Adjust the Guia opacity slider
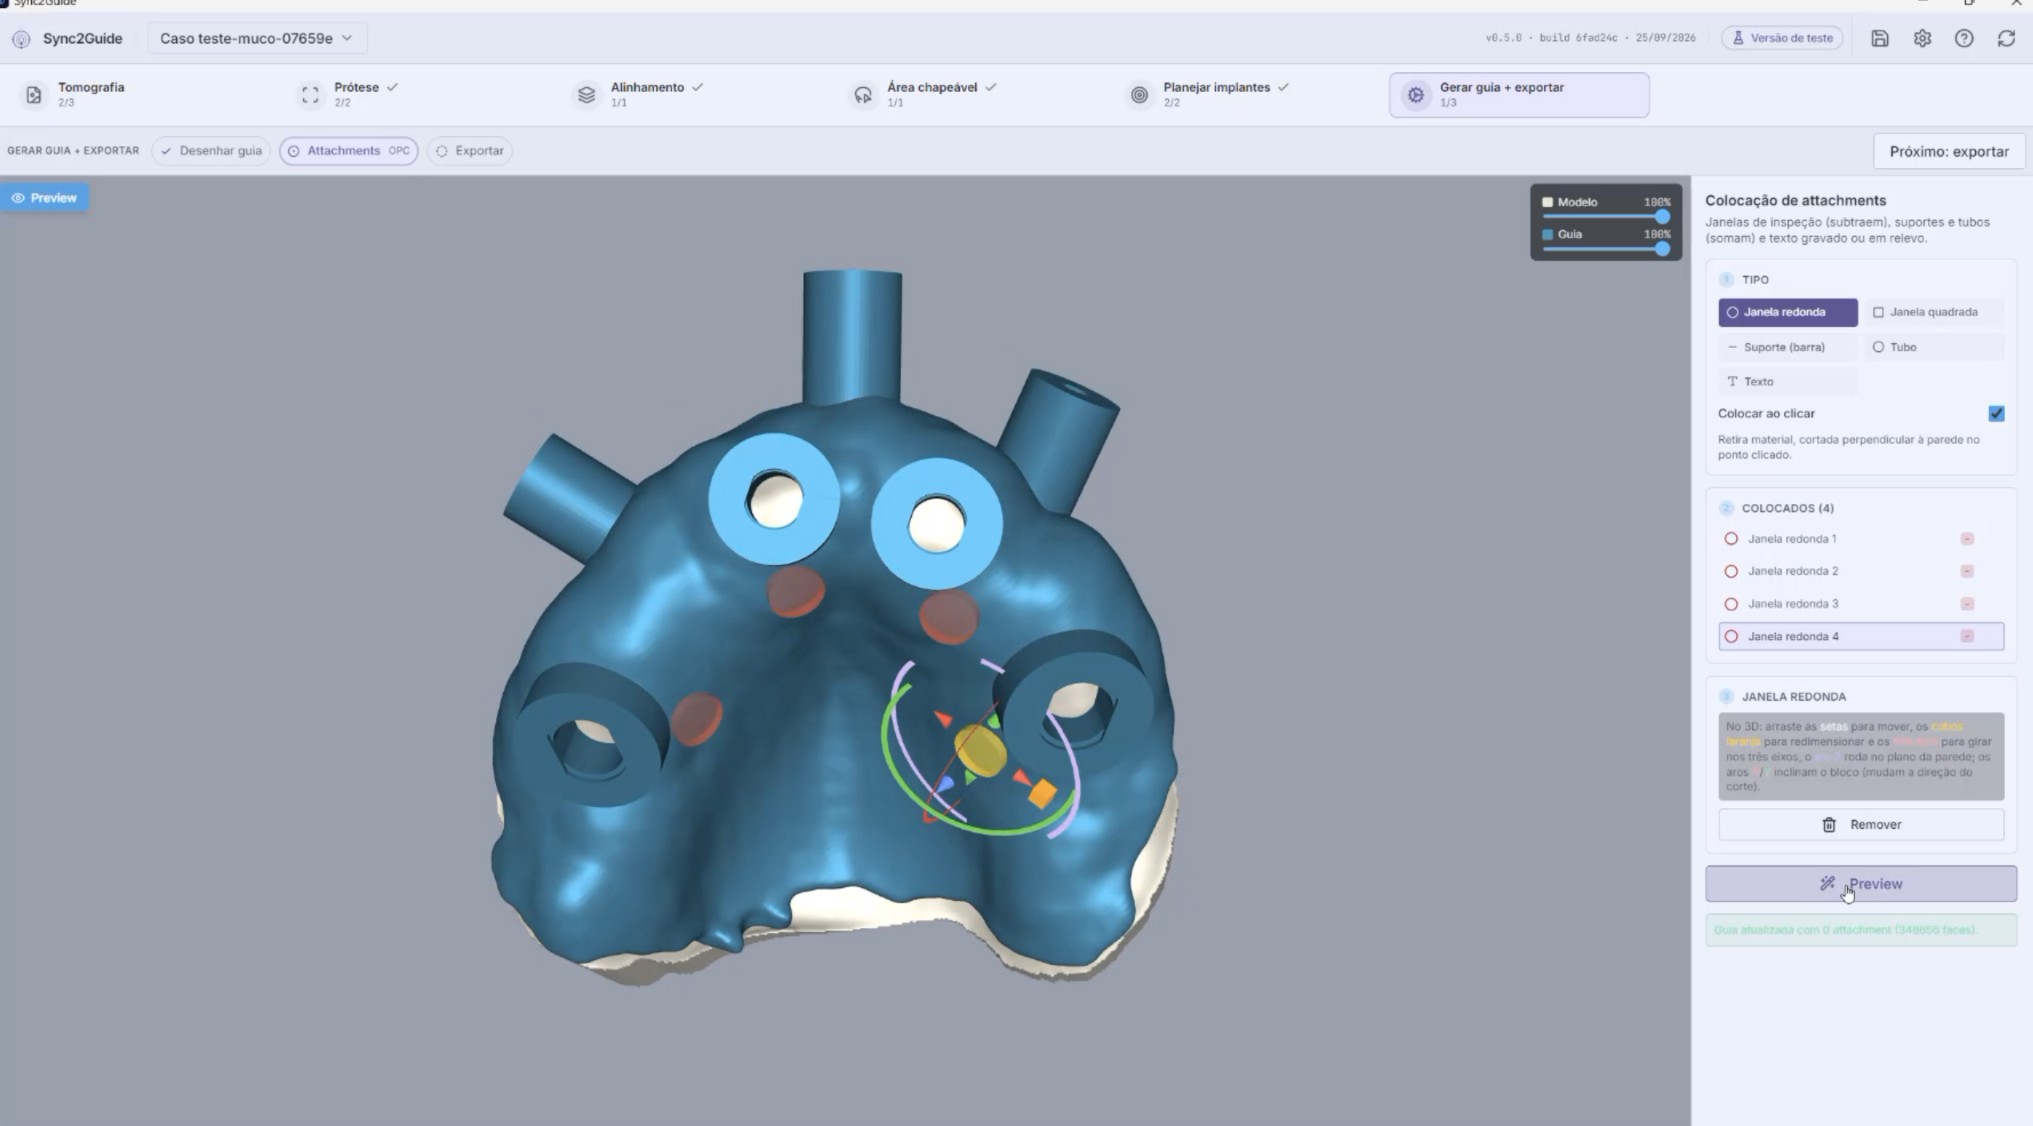This screenshot has width=2033, height=1126. (x=1606, y=249)
